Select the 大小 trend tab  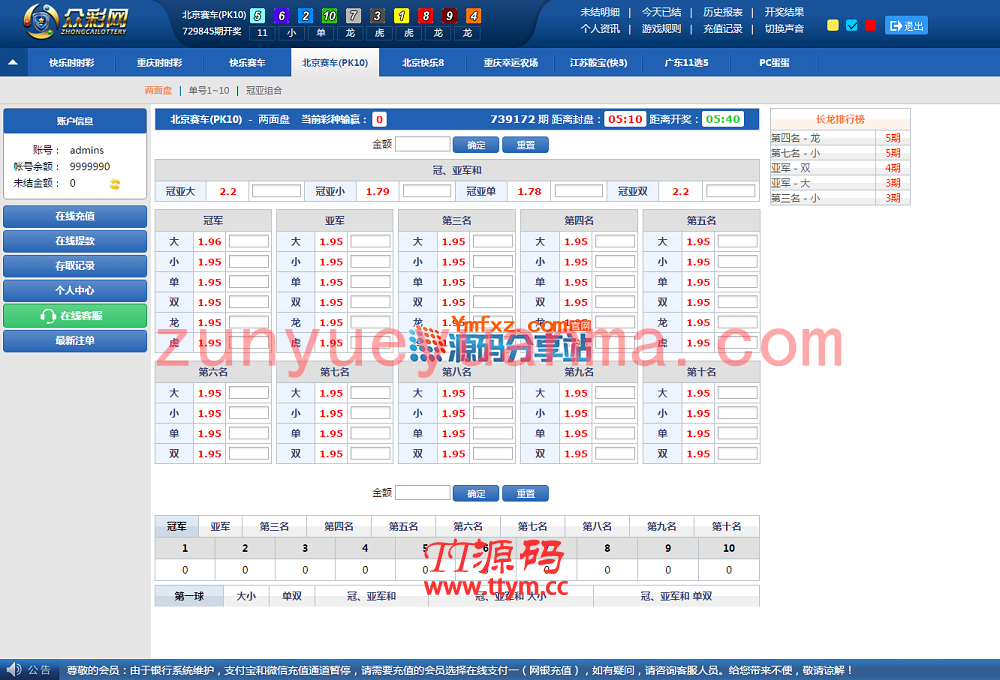pyautogui.click(x=246, y=596)
